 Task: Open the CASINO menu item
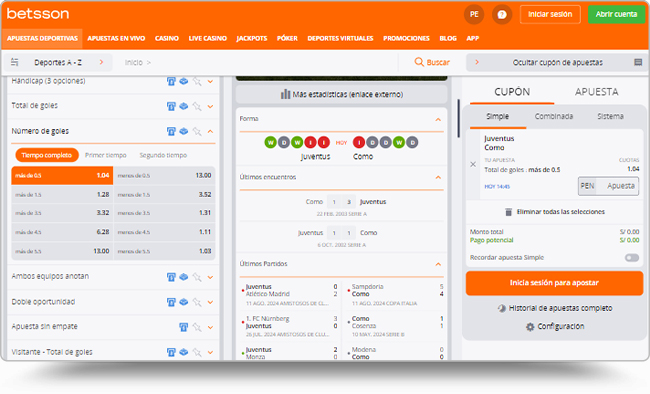coord(167,38)
